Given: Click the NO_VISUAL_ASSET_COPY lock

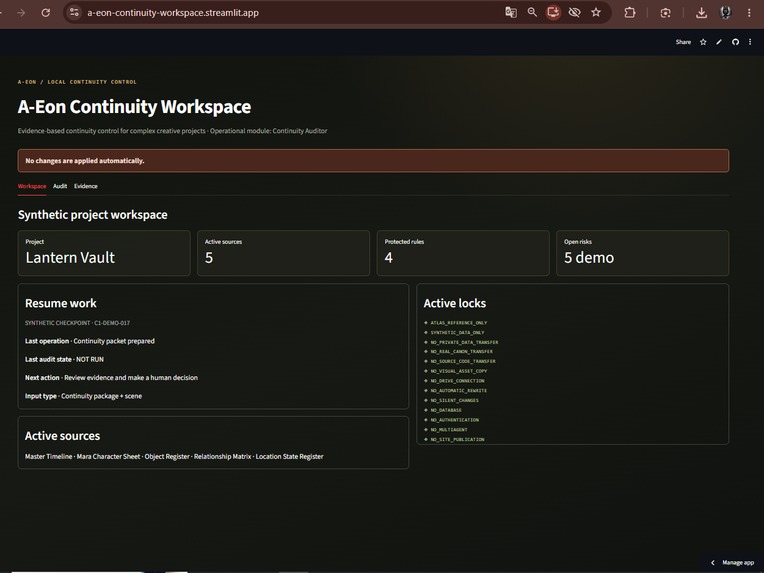Looking at the screenshot, I should [458, 371].
